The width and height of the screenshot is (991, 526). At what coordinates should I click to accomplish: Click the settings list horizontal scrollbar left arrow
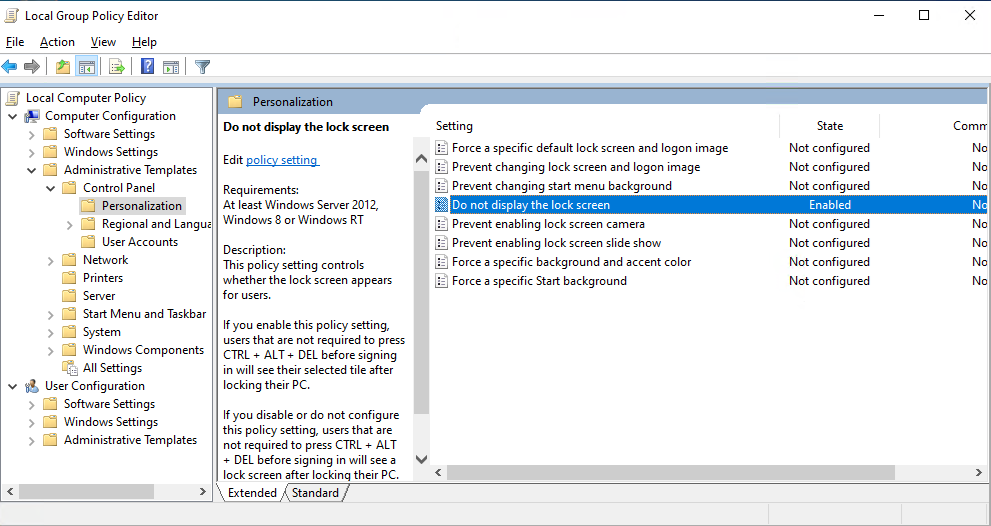pyautogui.click(x=439, y=472)
